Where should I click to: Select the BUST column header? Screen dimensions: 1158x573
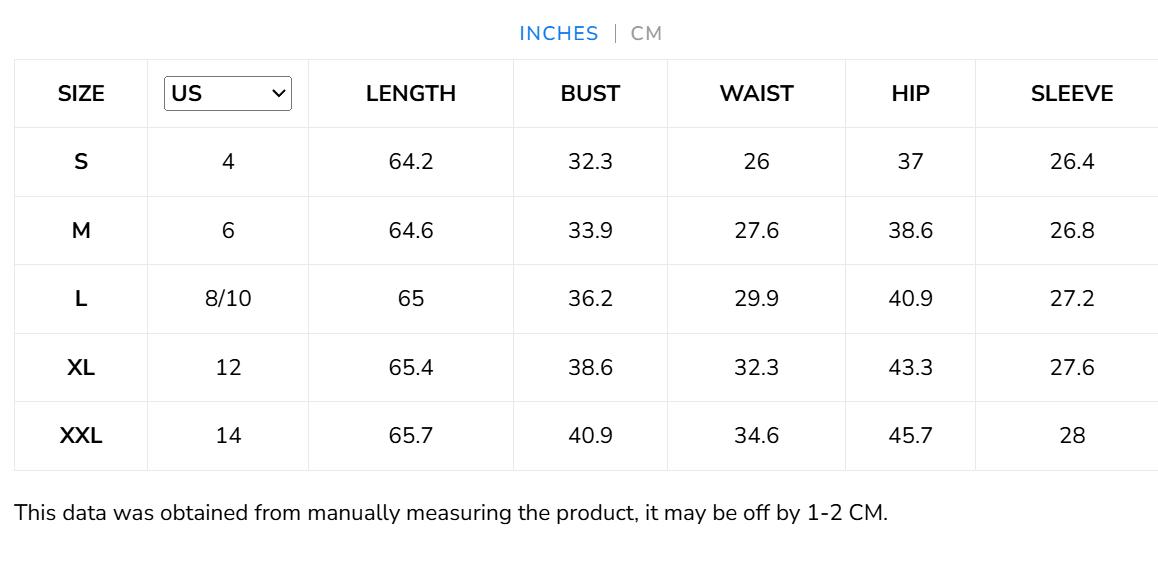[x=590, y=94]
